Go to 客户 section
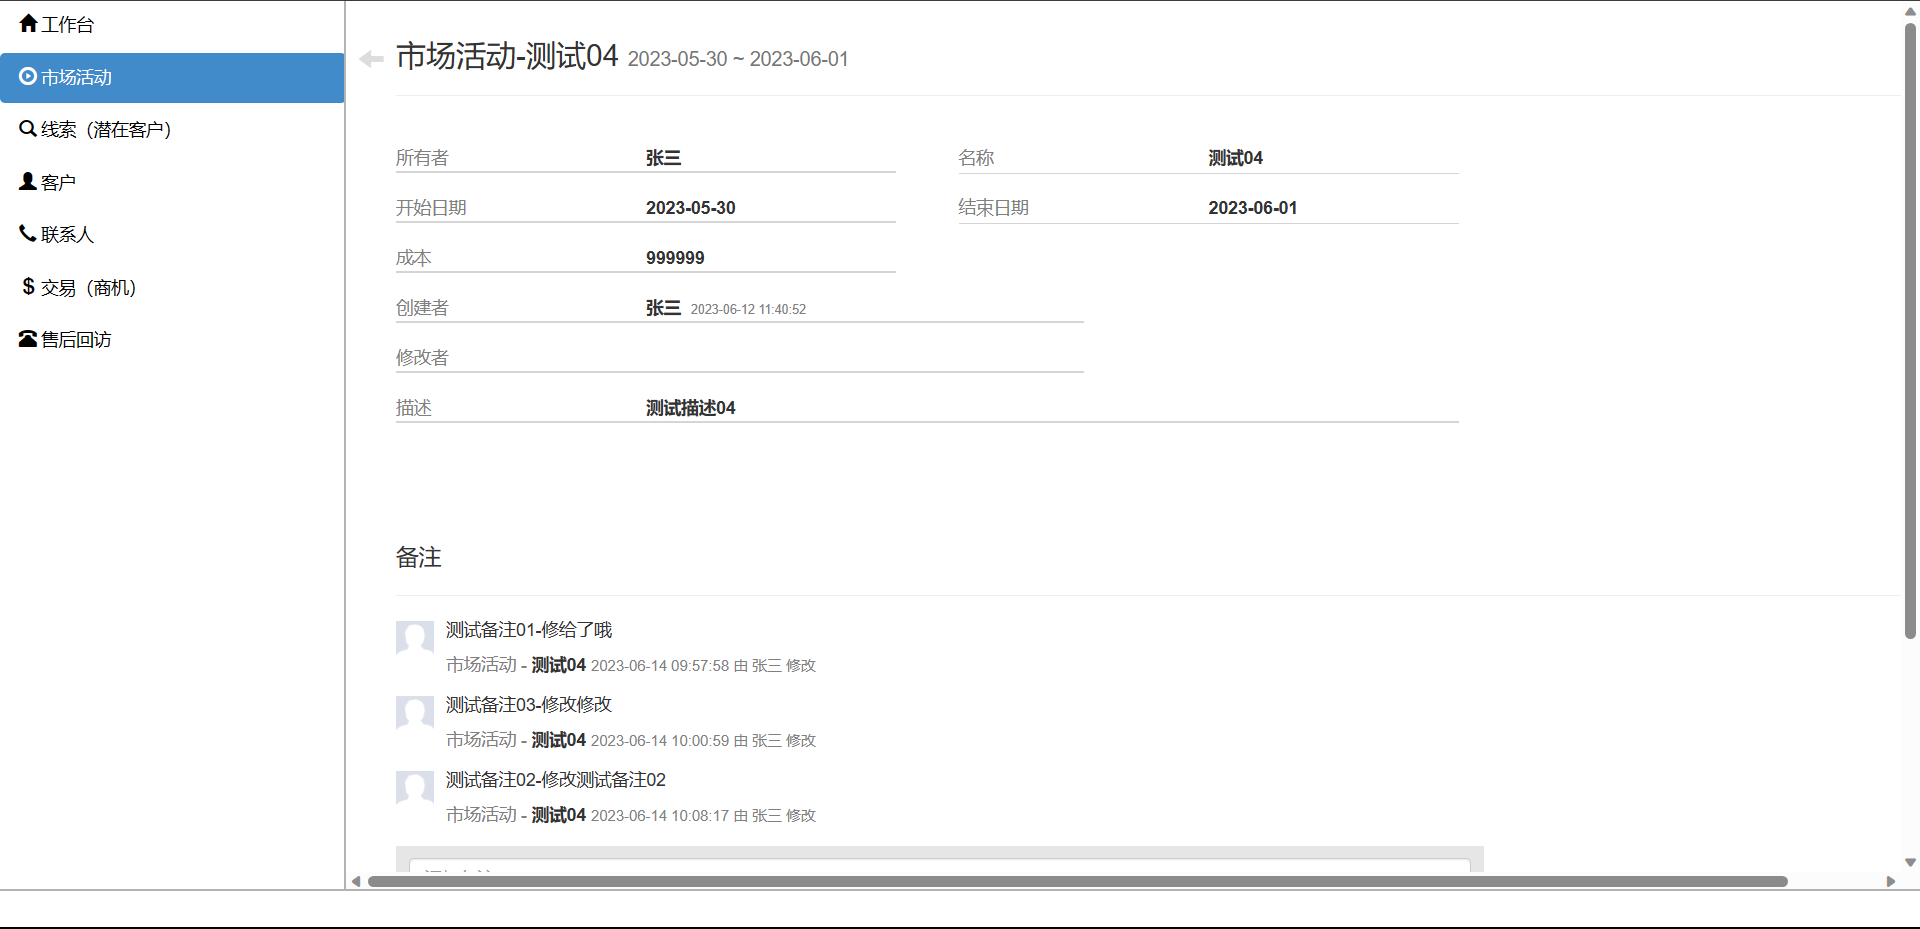This screenshot has width=1920, height=929. pyautogui.click(x=172, y=182)
